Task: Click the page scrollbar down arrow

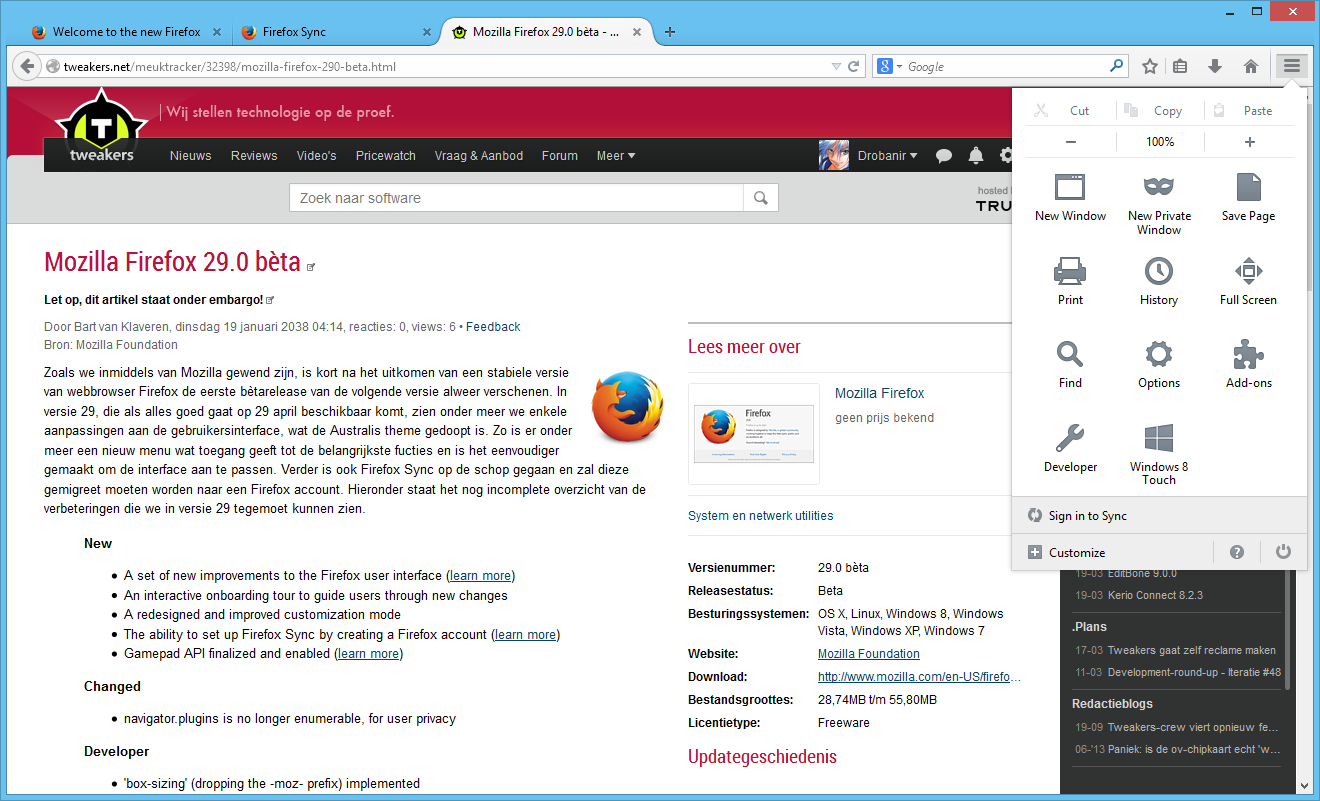Action: [x=1303, y=786]
